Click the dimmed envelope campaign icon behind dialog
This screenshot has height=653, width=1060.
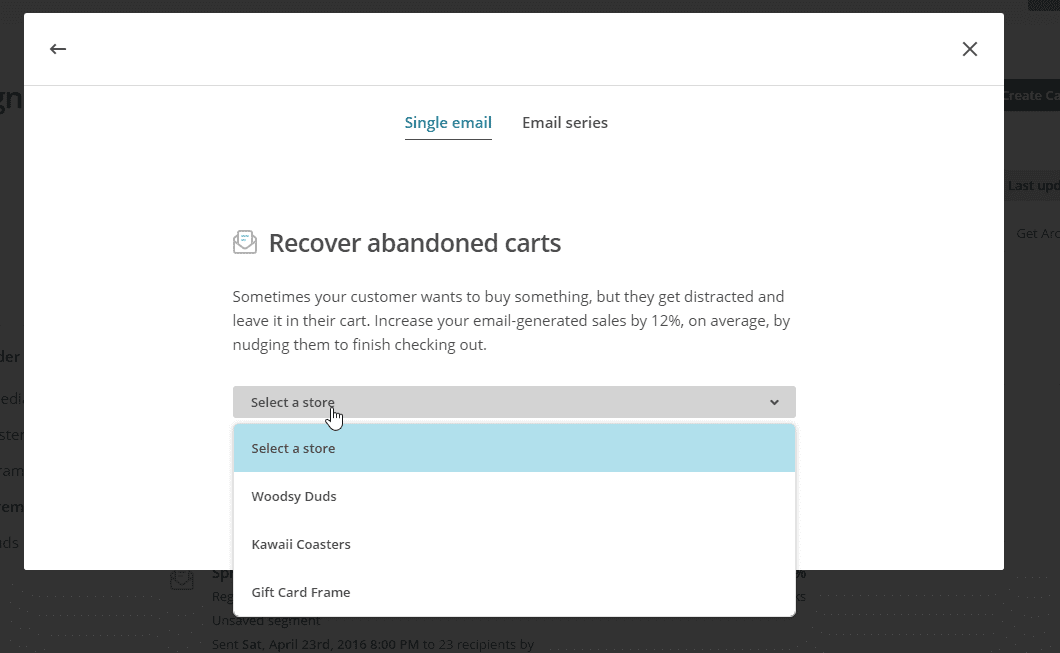point(182,580)
